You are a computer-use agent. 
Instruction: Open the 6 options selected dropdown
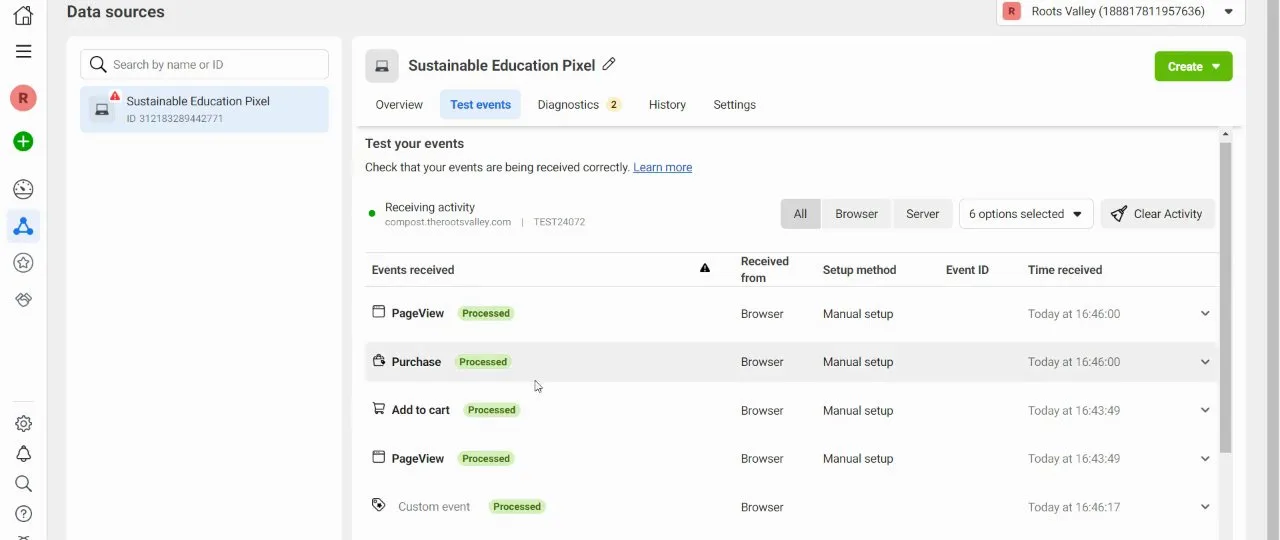point(1026,214)
